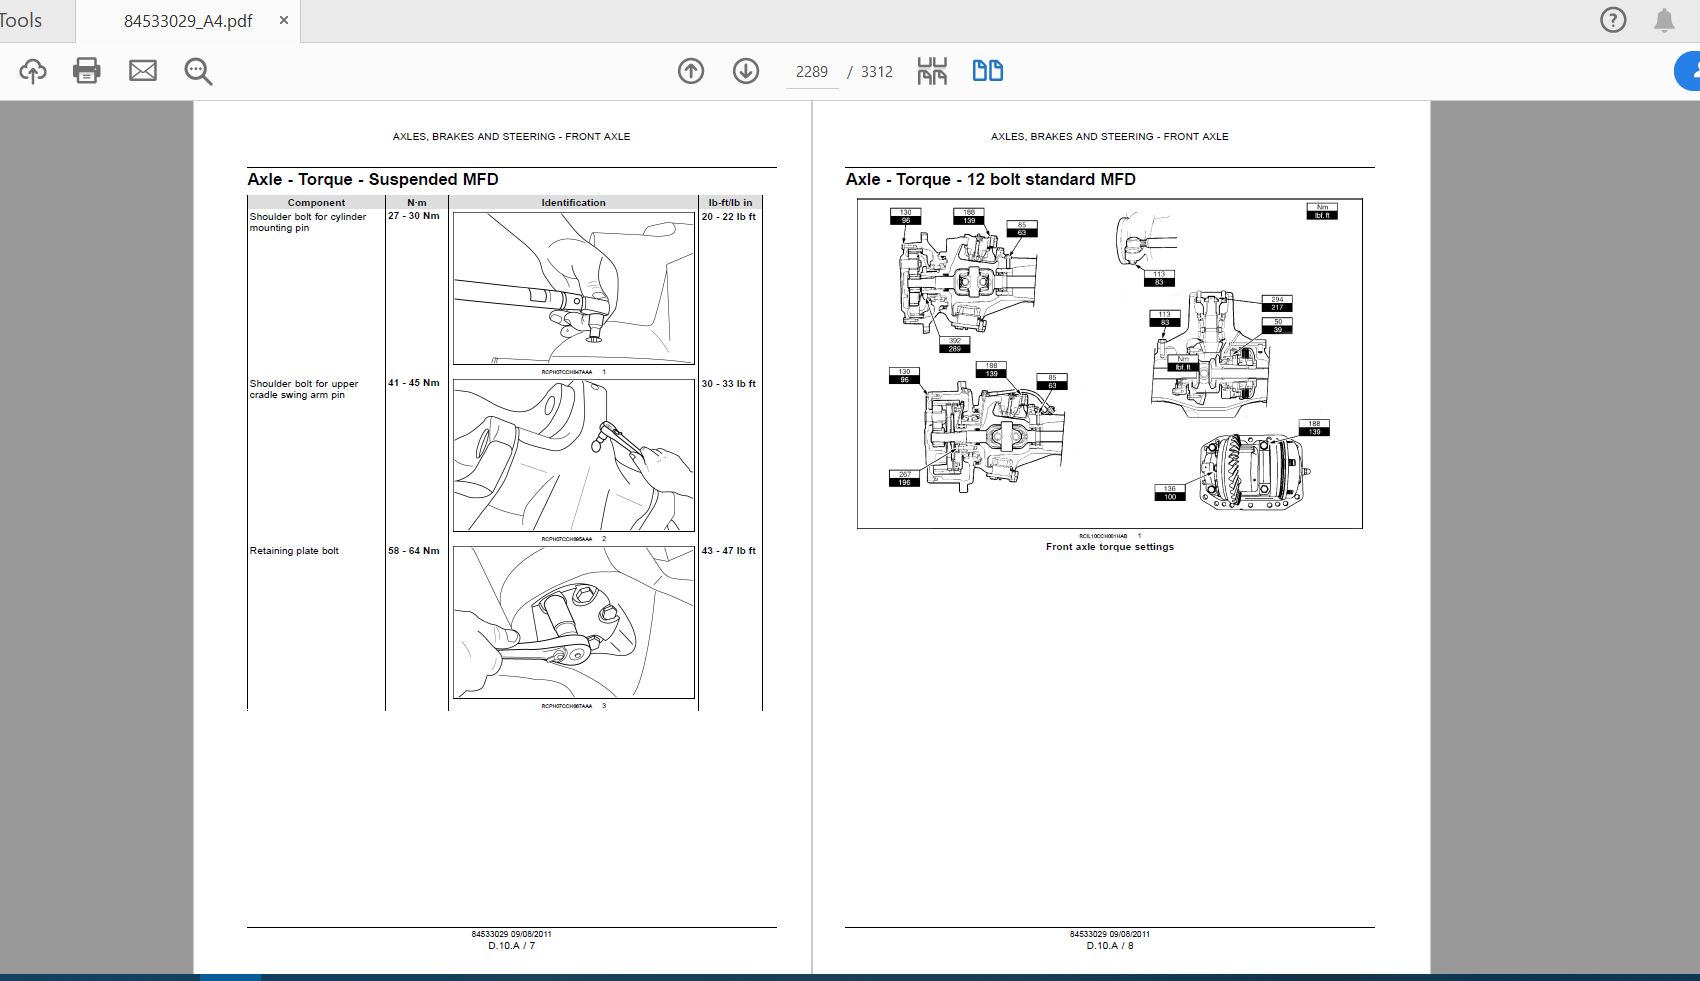Go to previous page with up arrow
This screenshot has width=1700, height=981.
pyautogui.click(x=690, y=71)
